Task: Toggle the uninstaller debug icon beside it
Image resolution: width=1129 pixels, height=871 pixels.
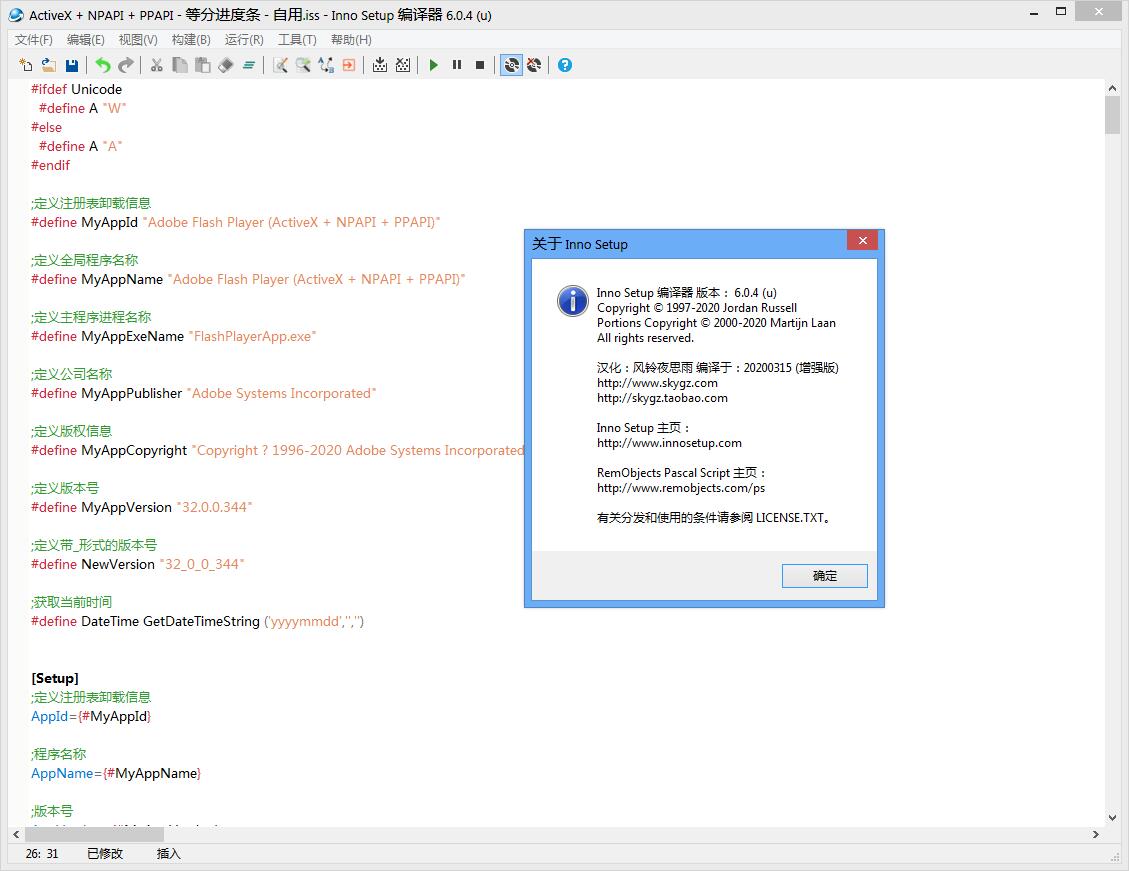Action: [x=534, y=65]
